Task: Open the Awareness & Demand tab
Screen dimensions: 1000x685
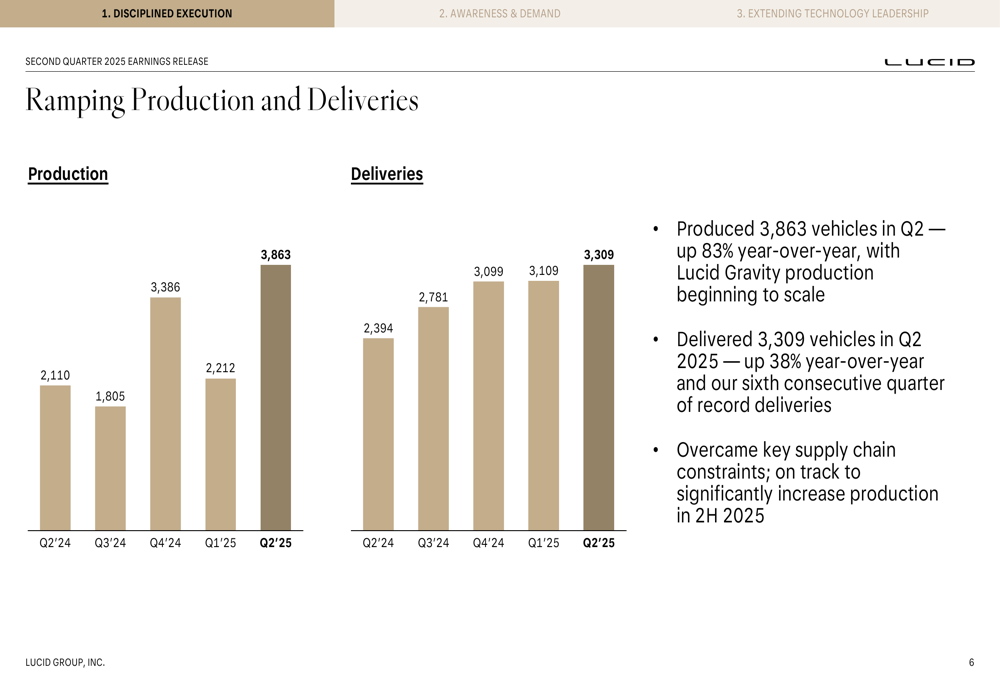Action: [499, 13]
